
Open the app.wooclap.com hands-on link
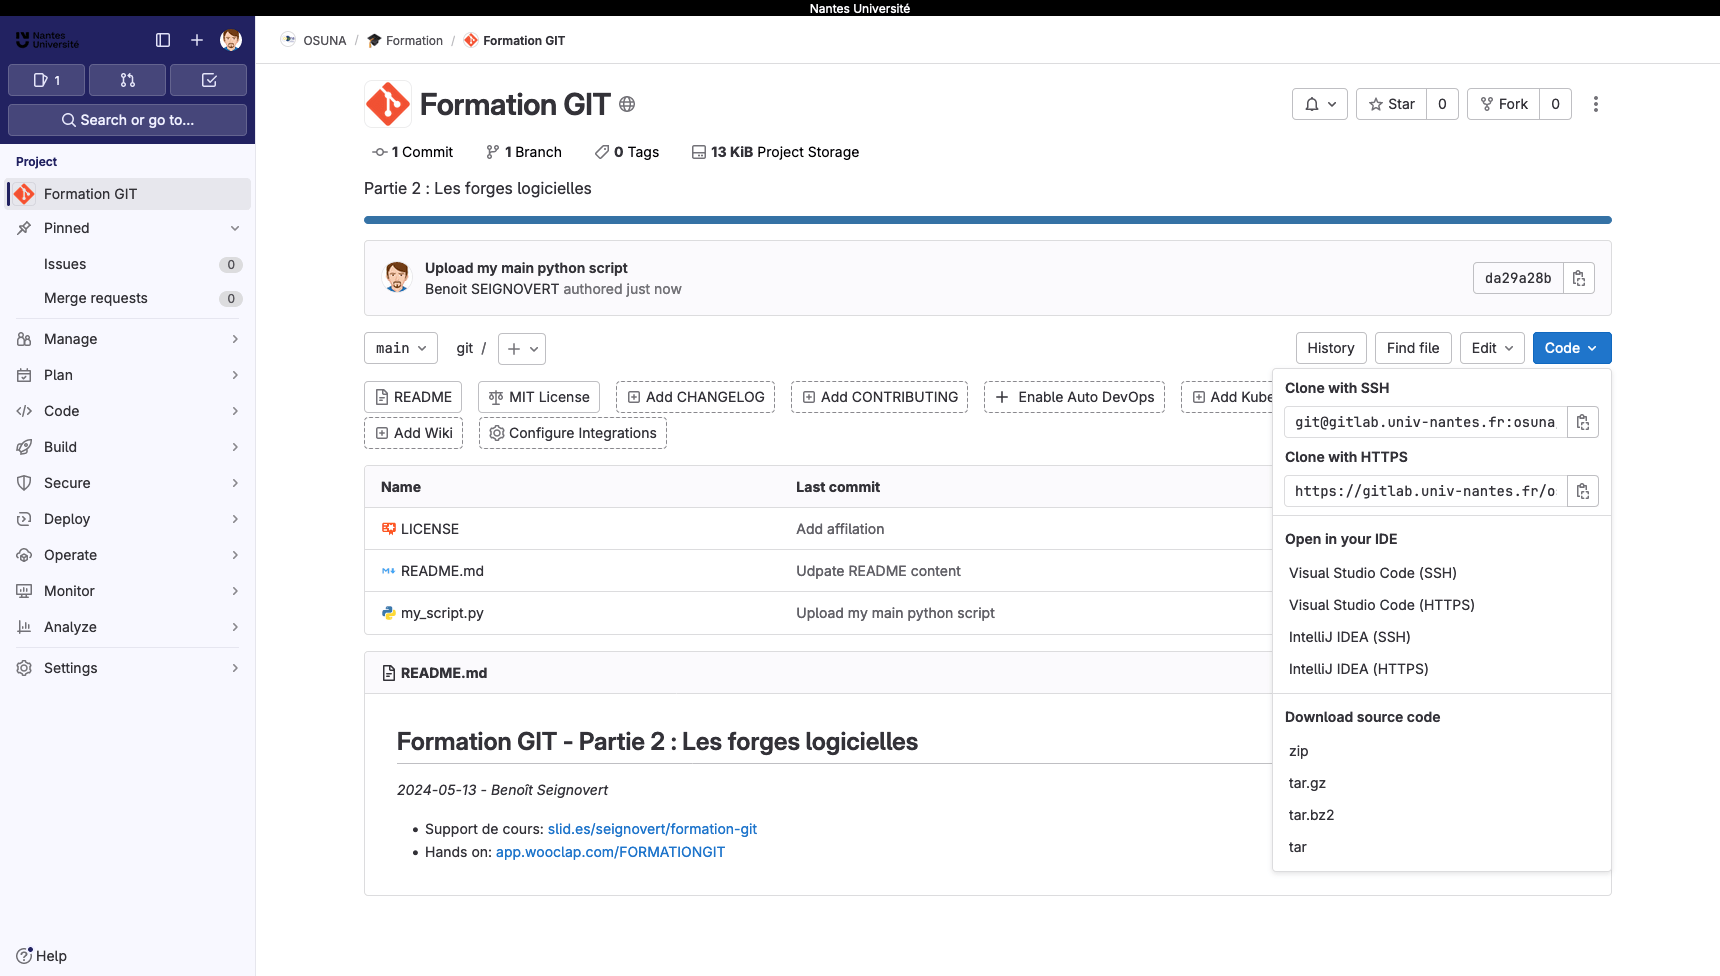610,852
